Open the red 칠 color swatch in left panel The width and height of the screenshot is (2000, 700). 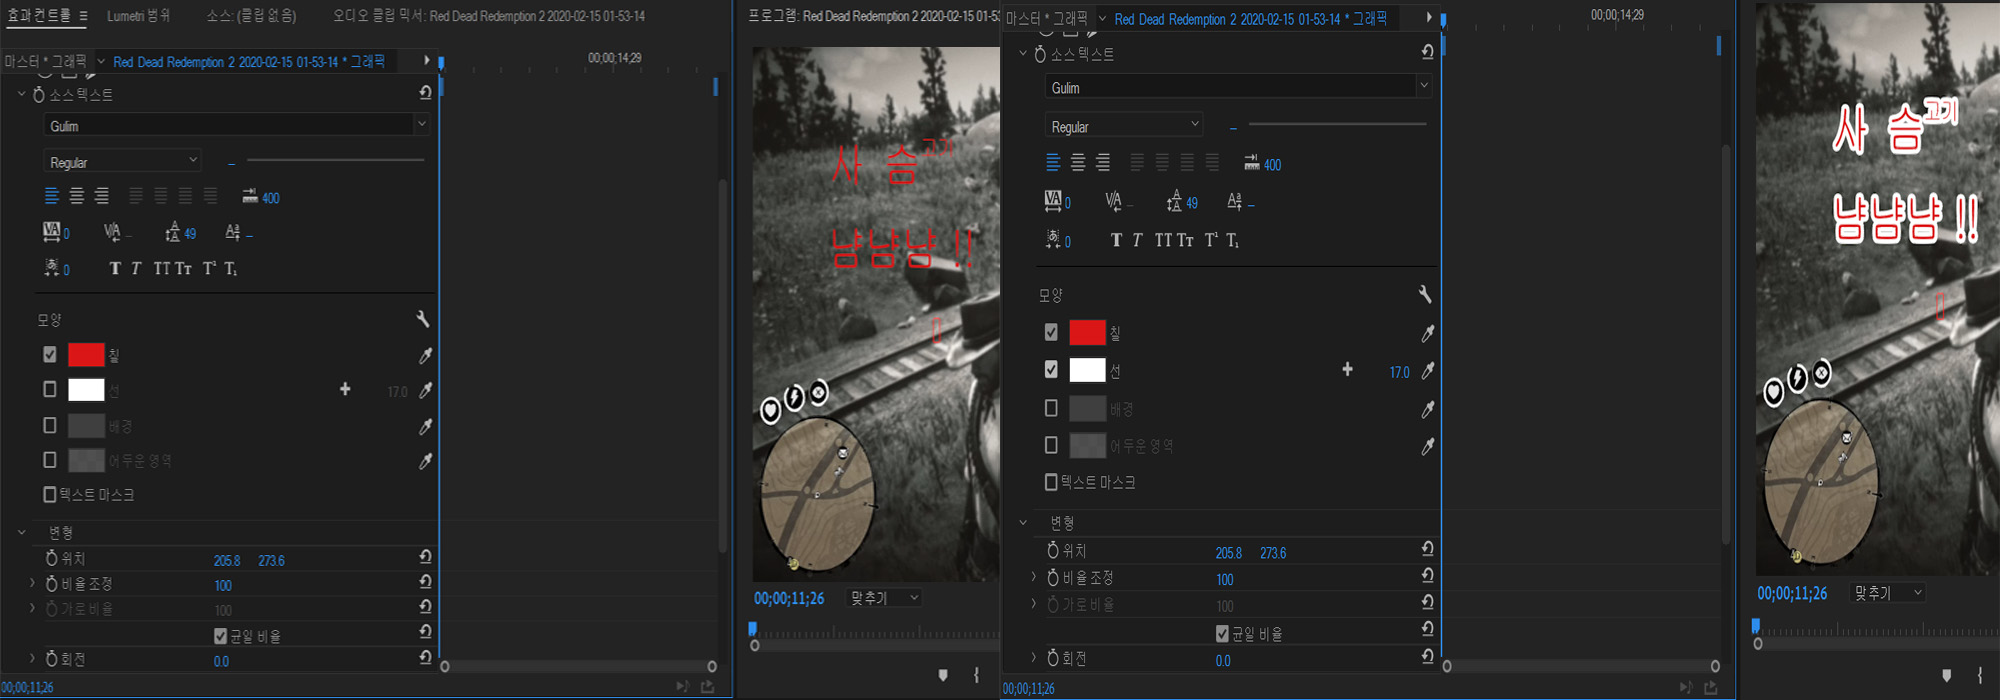pyautogui.click(x=86, y=354)
